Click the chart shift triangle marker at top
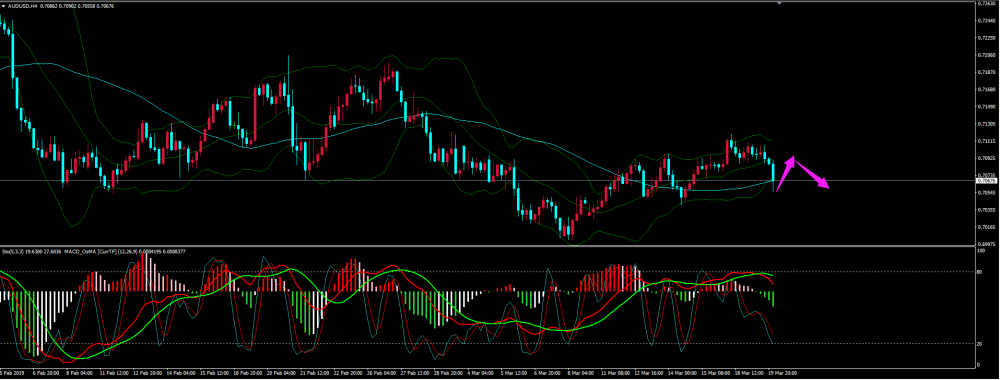1000x380 pixels. pyautogui.click(x=779, y=3)
